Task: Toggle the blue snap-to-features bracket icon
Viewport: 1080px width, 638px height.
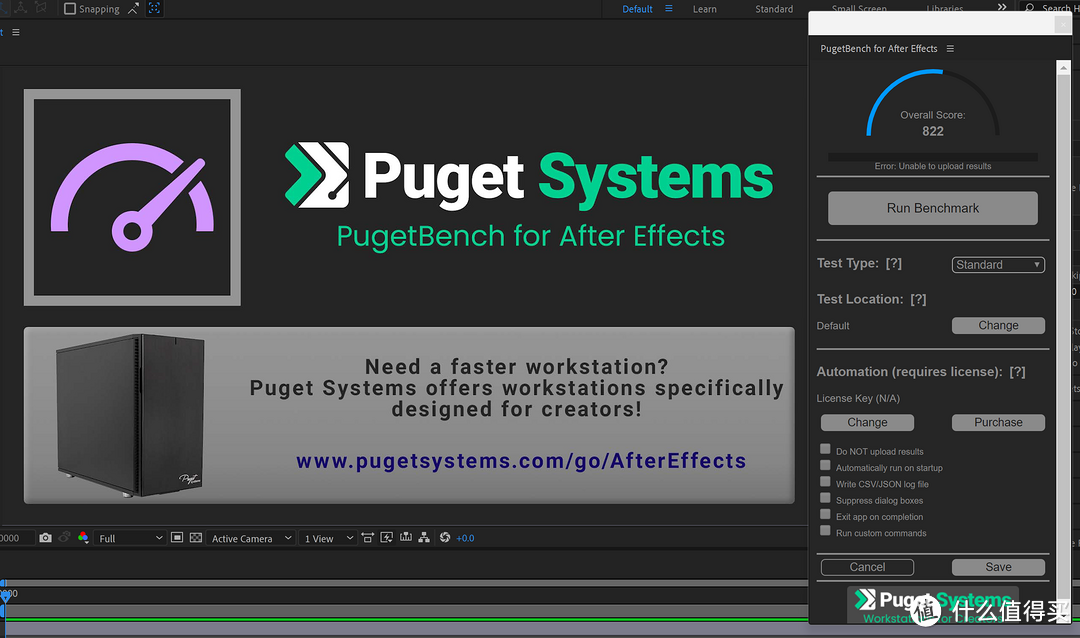Action: (x=154, y=8)
